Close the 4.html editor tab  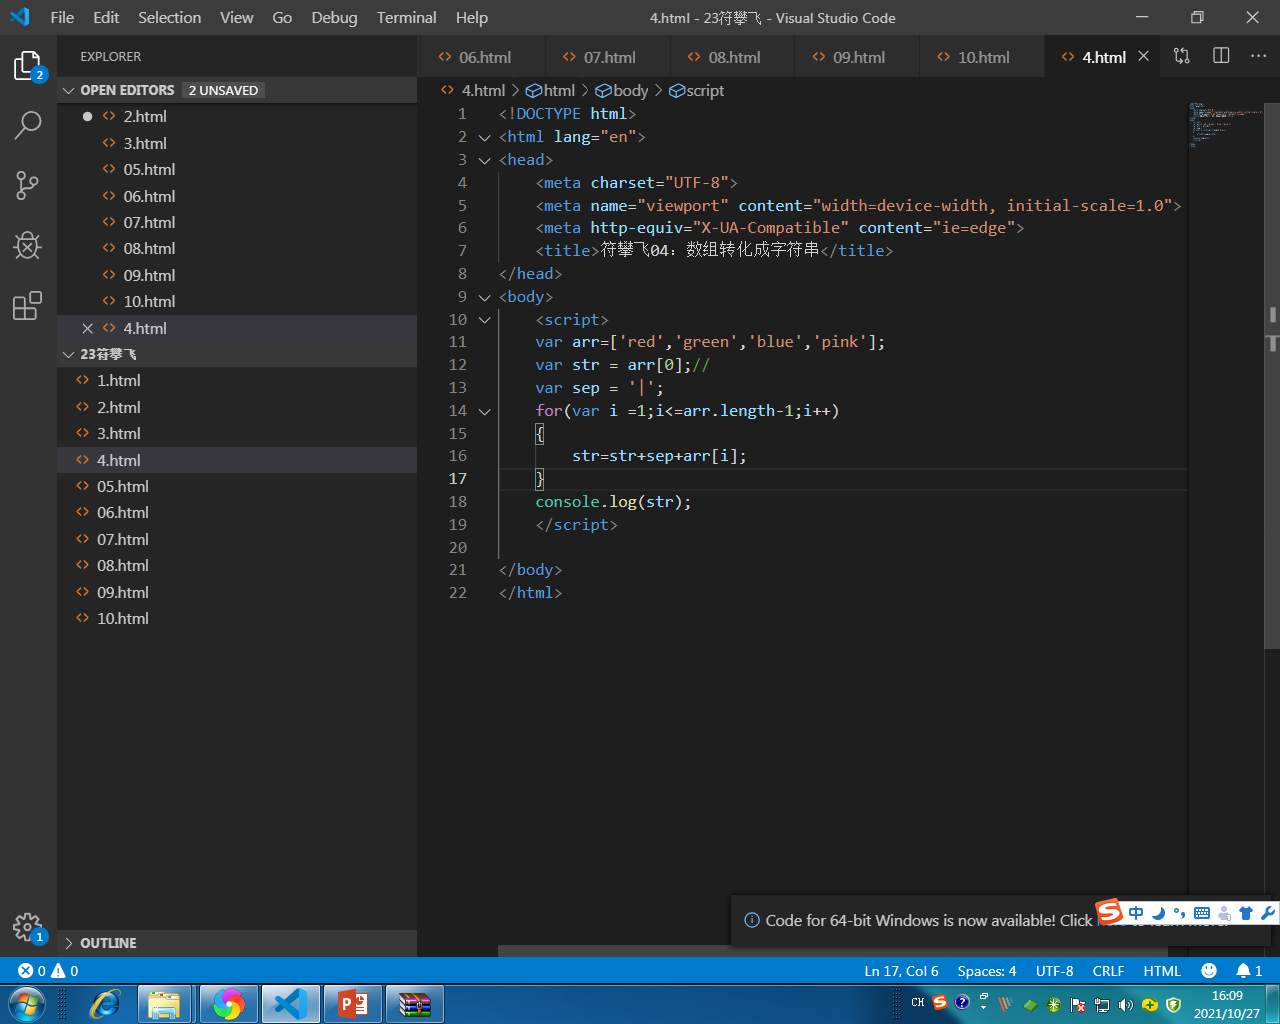coord(1143,56)
